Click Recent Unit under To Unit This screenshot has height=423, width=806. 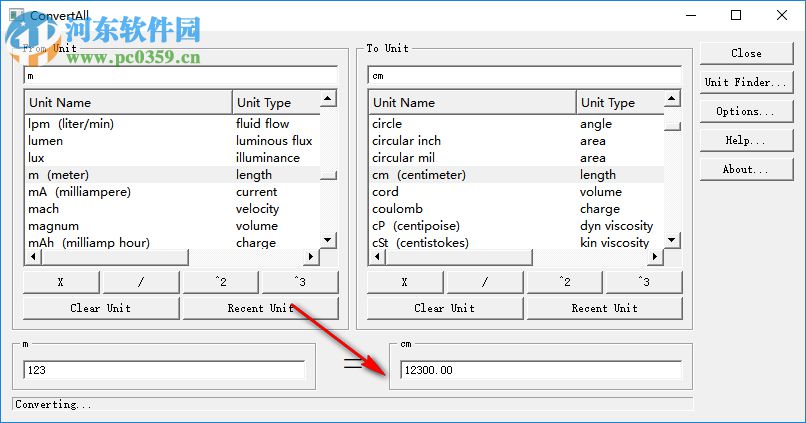pyautogui.click(x=604, y=308)
